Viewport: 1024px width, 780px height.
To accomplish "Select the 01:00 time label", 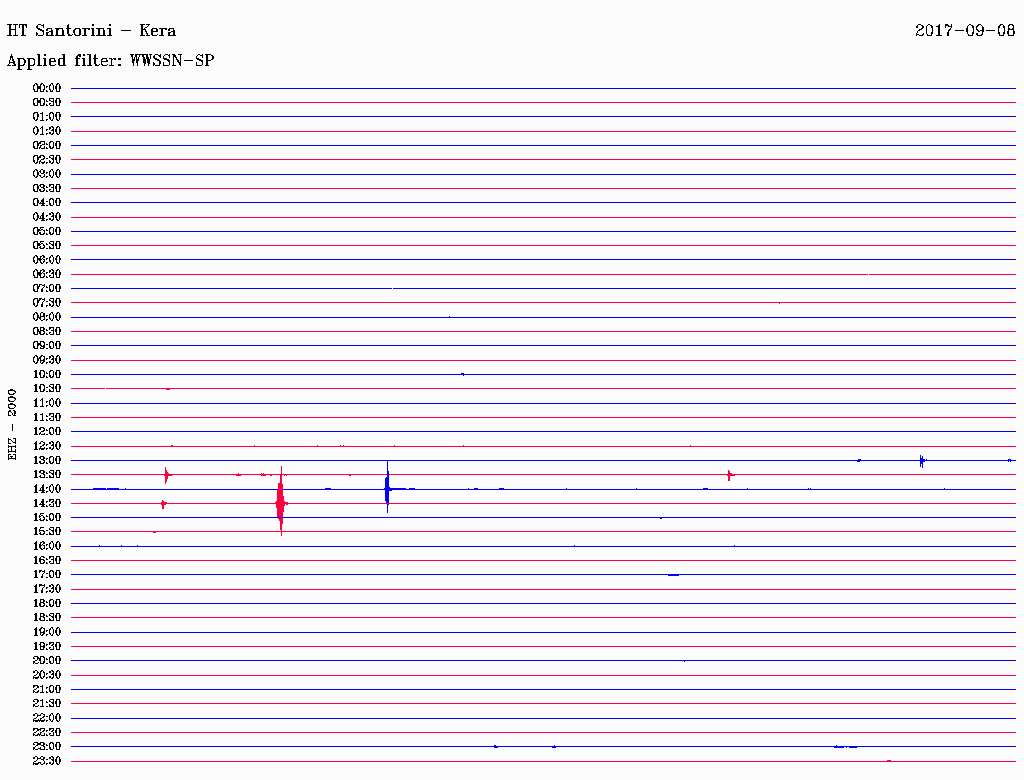I will pyautogui.click(x=47, y=117).
